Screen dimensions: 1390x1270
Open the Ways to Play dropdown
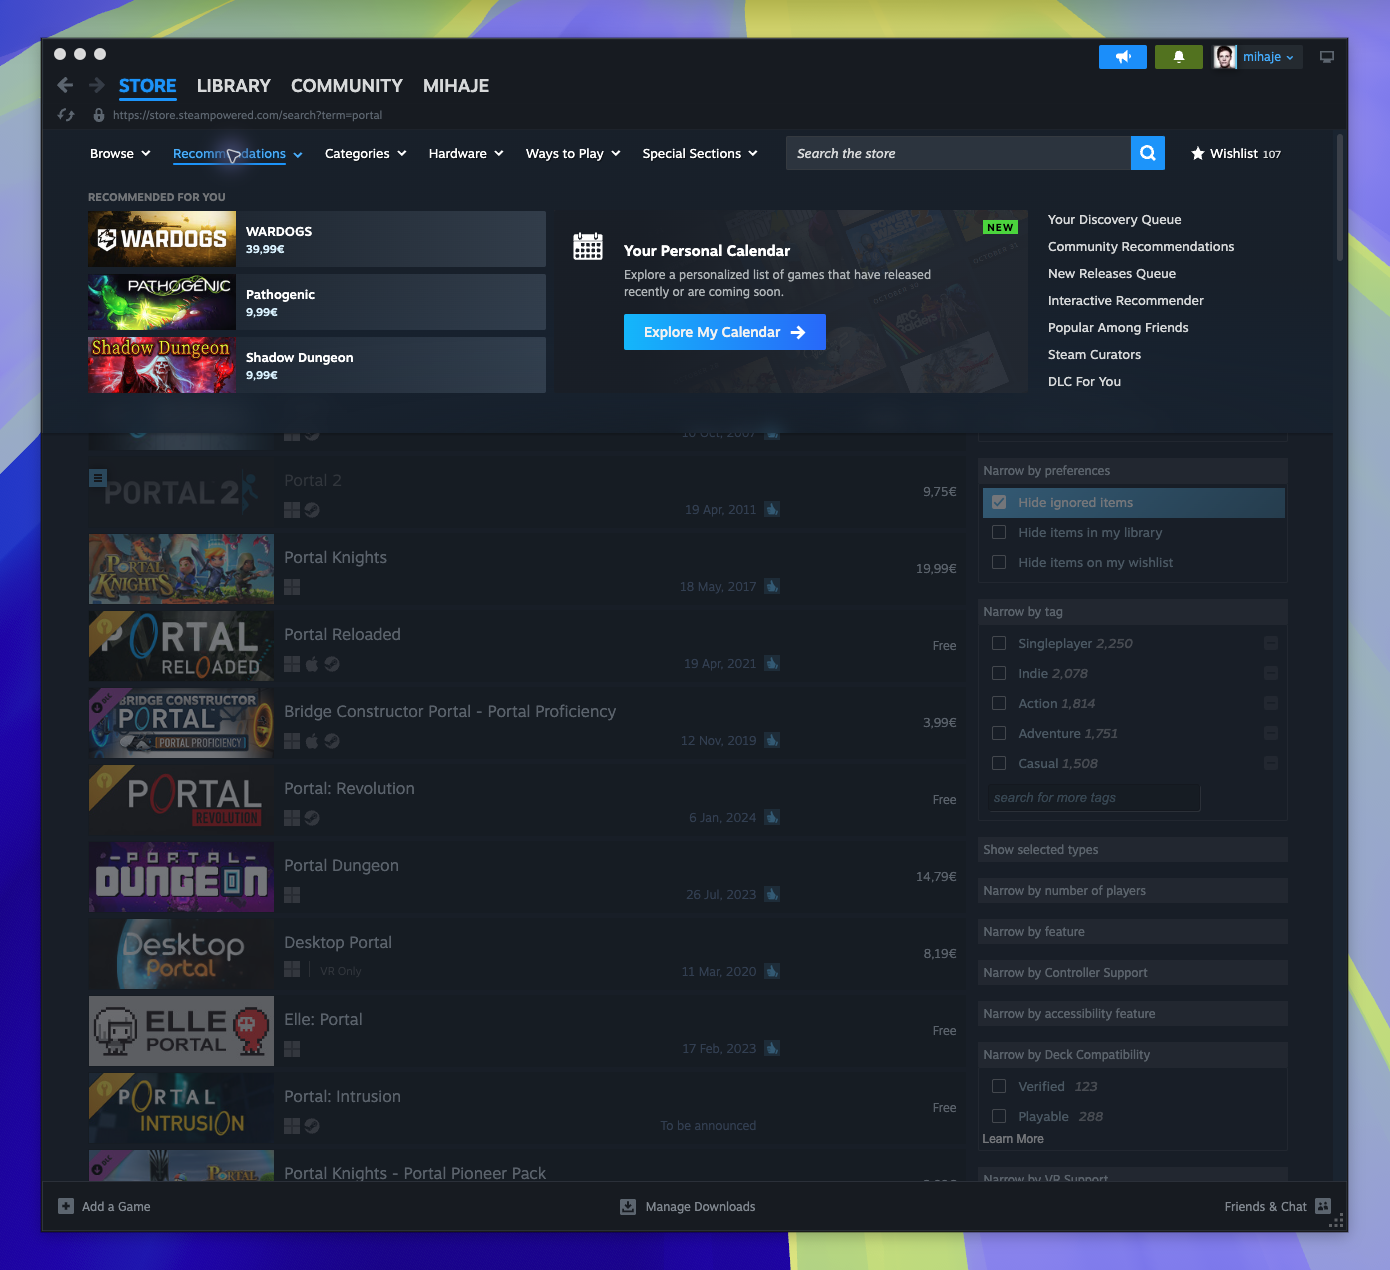(573, 153)
